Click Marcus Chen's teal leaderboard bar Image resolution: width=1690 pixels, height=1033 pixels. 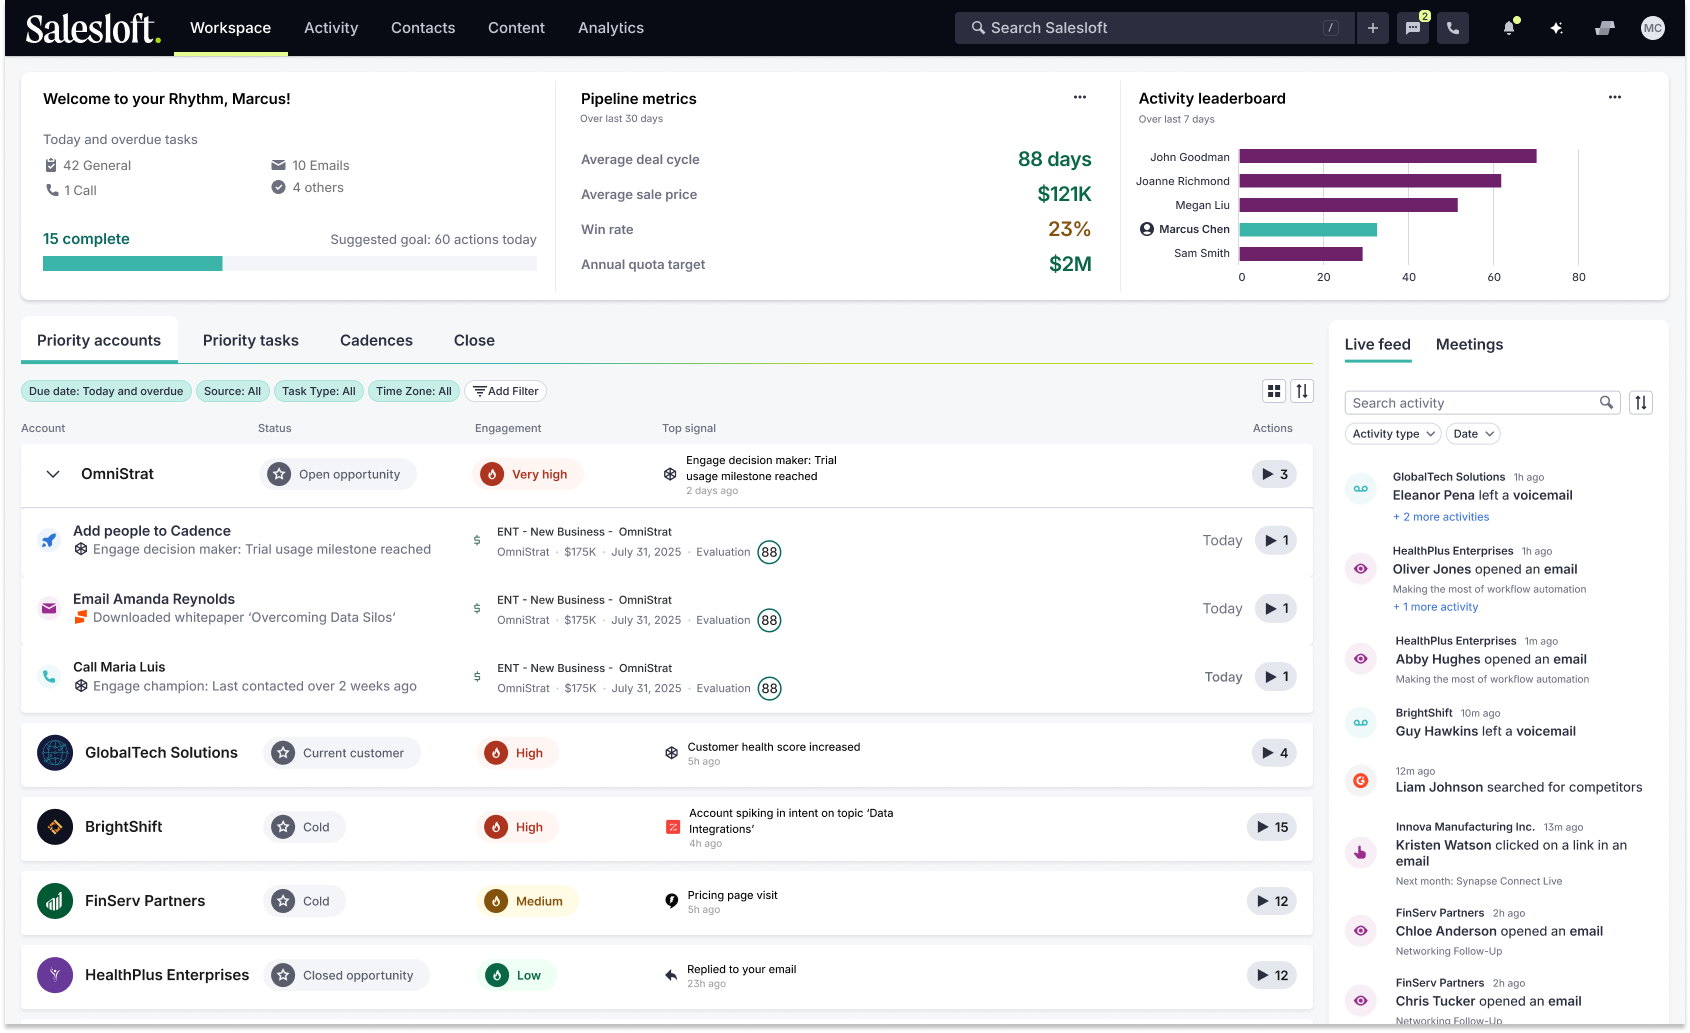point(1308,229)
